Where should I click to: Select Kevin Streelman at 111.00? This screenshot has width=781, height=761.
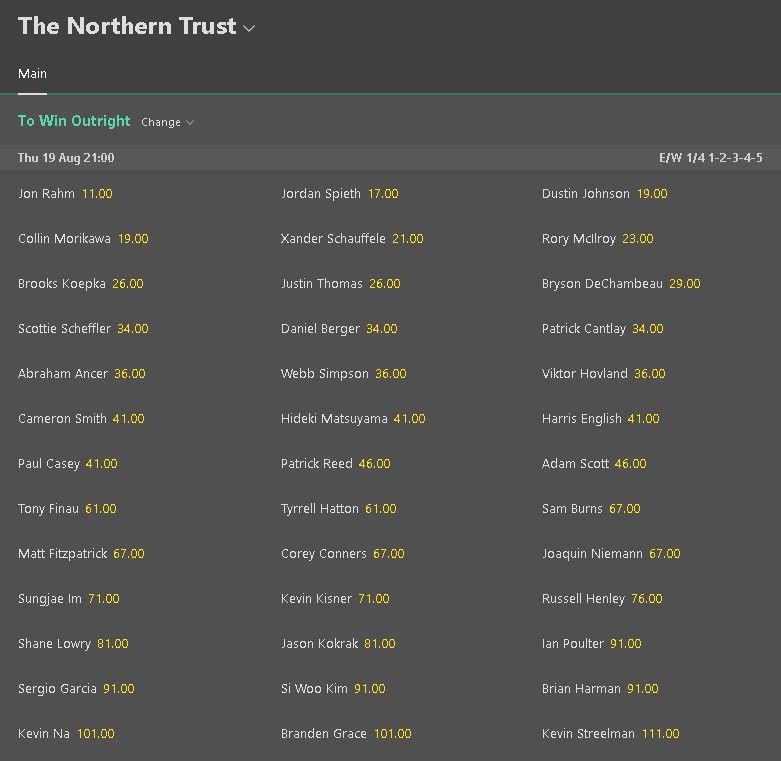point(660,734)
